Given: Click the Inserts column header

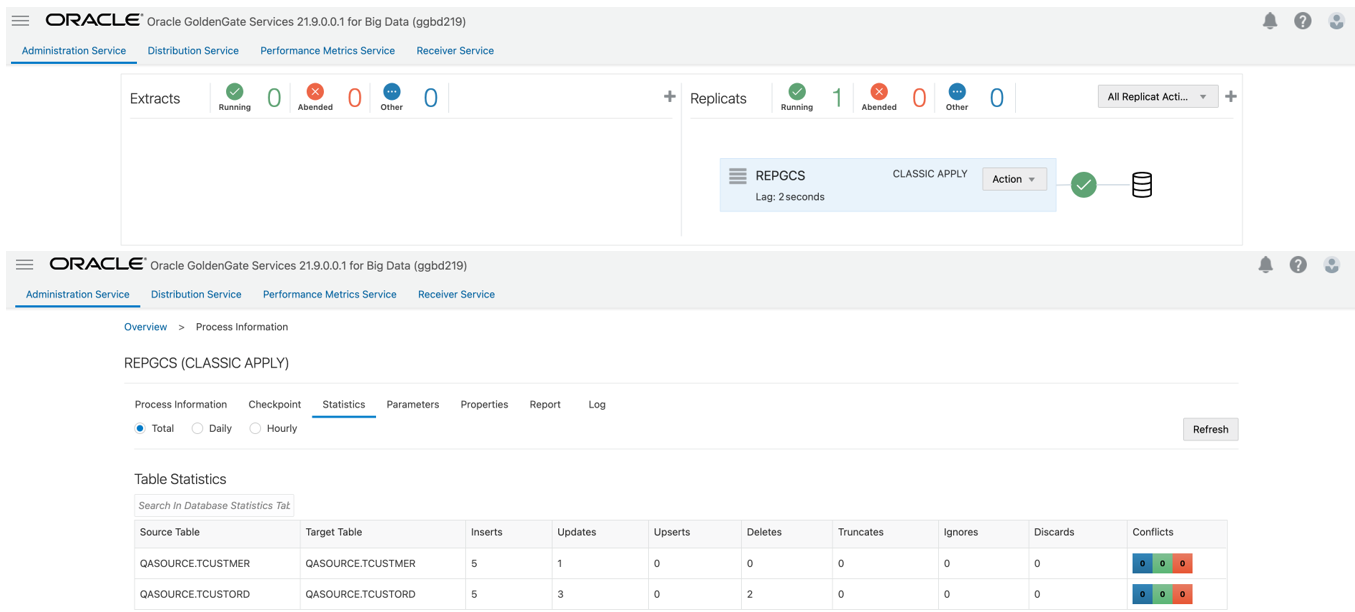Looking at the screenshot, I should pyautogui.click(x=508, y=532).
